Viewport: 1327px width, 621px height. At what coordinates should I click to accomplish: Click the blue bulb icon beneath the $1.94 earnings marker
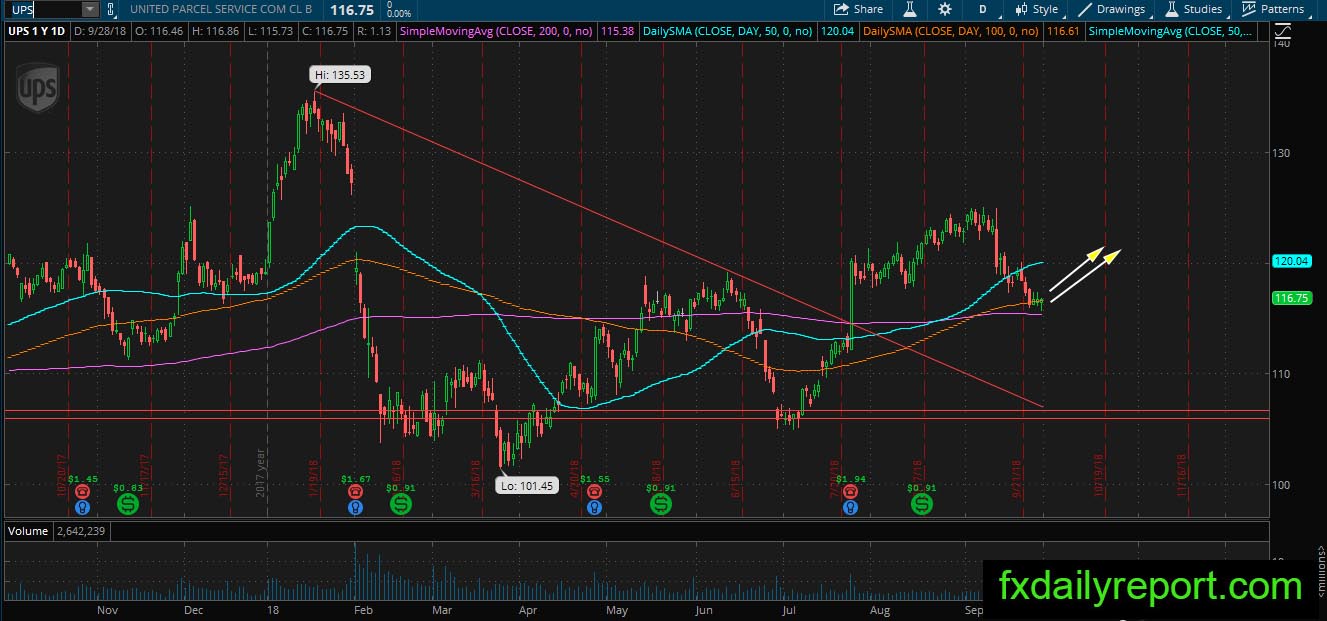(849, 507)
